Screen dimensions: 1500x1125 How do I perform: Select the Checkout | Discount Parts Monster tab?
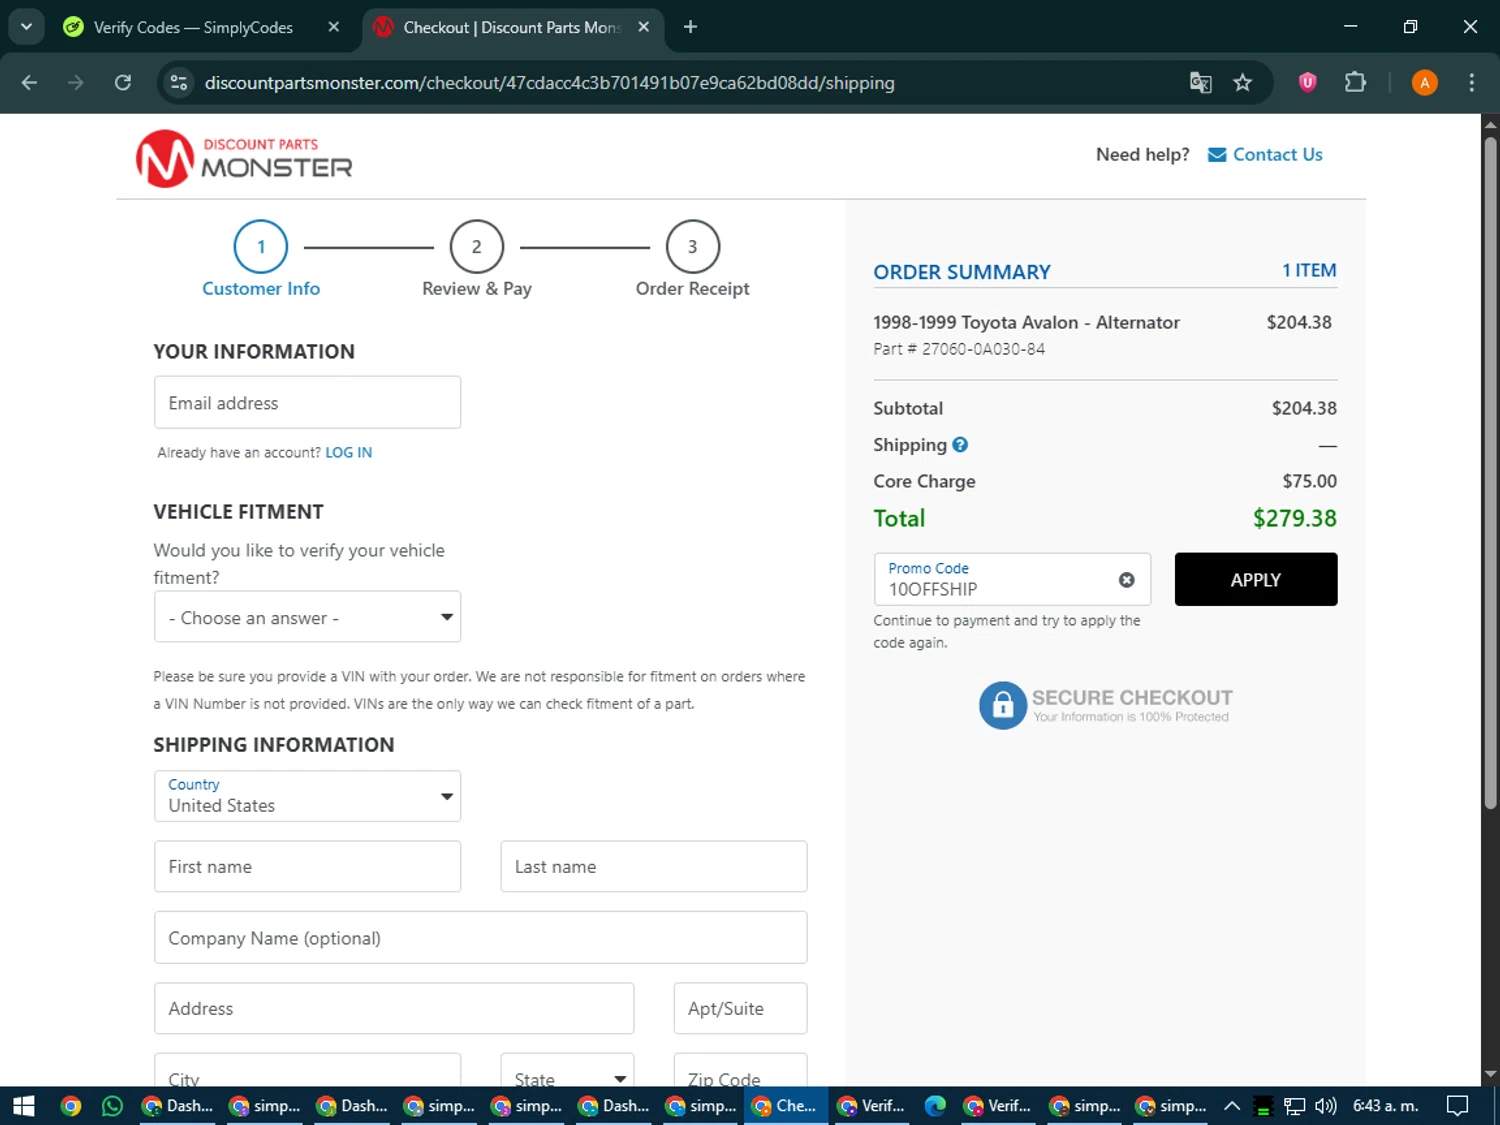click(x=510, y=27)
